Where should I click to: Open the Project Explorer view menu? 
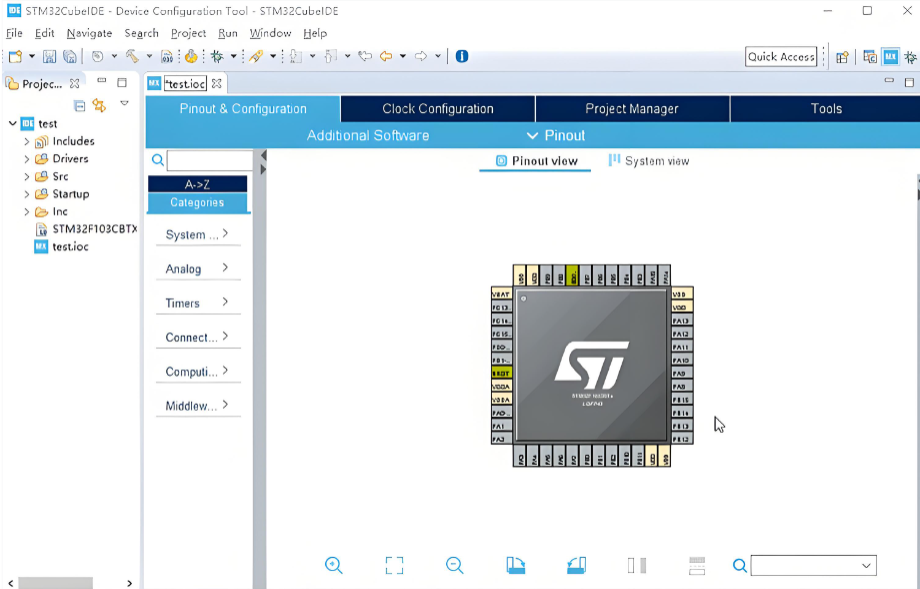point(124,103)
